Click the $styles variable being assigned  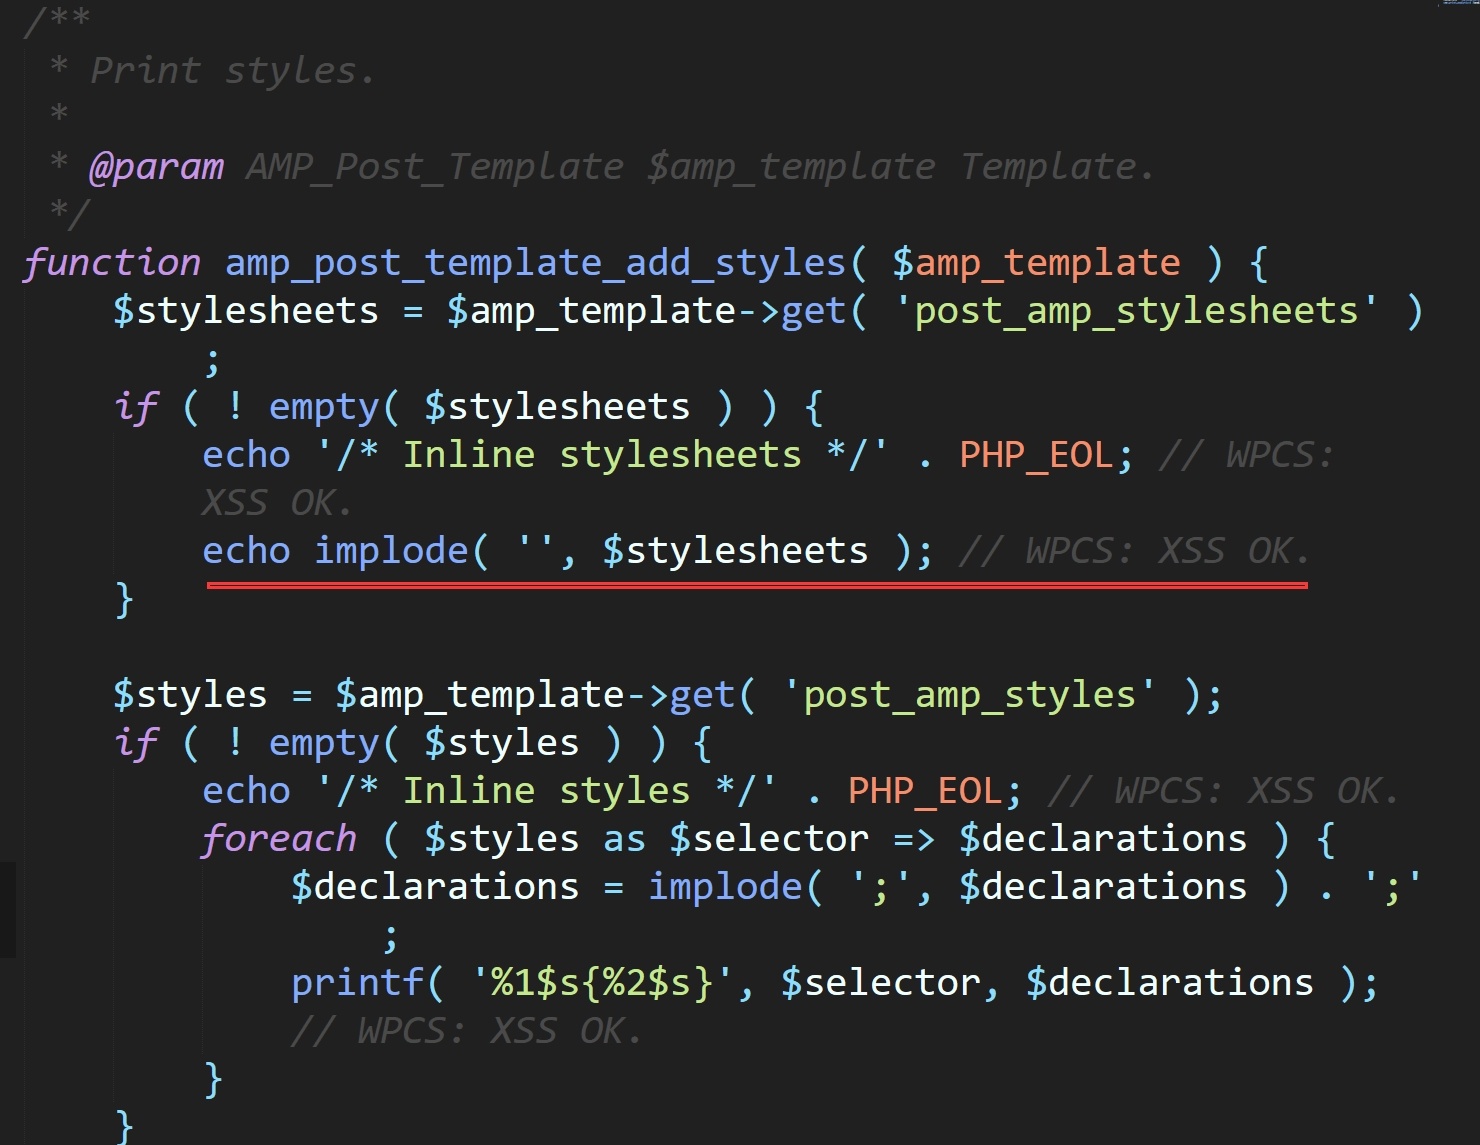(x=190, y=695)
